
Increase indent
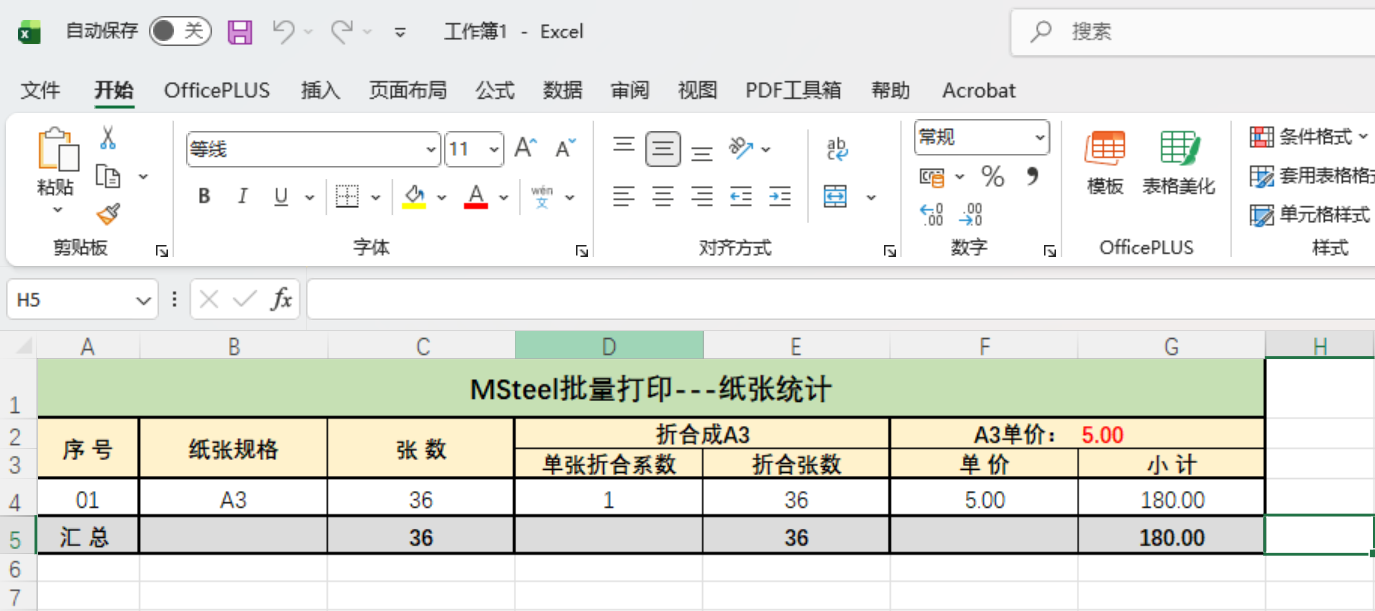[x=780, y=197]
